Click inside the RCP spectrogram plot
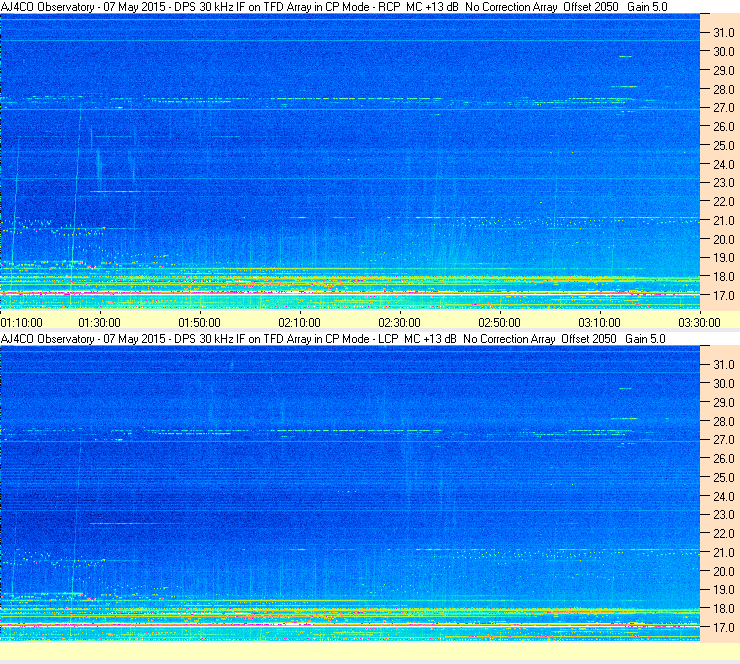 point(350,161)
